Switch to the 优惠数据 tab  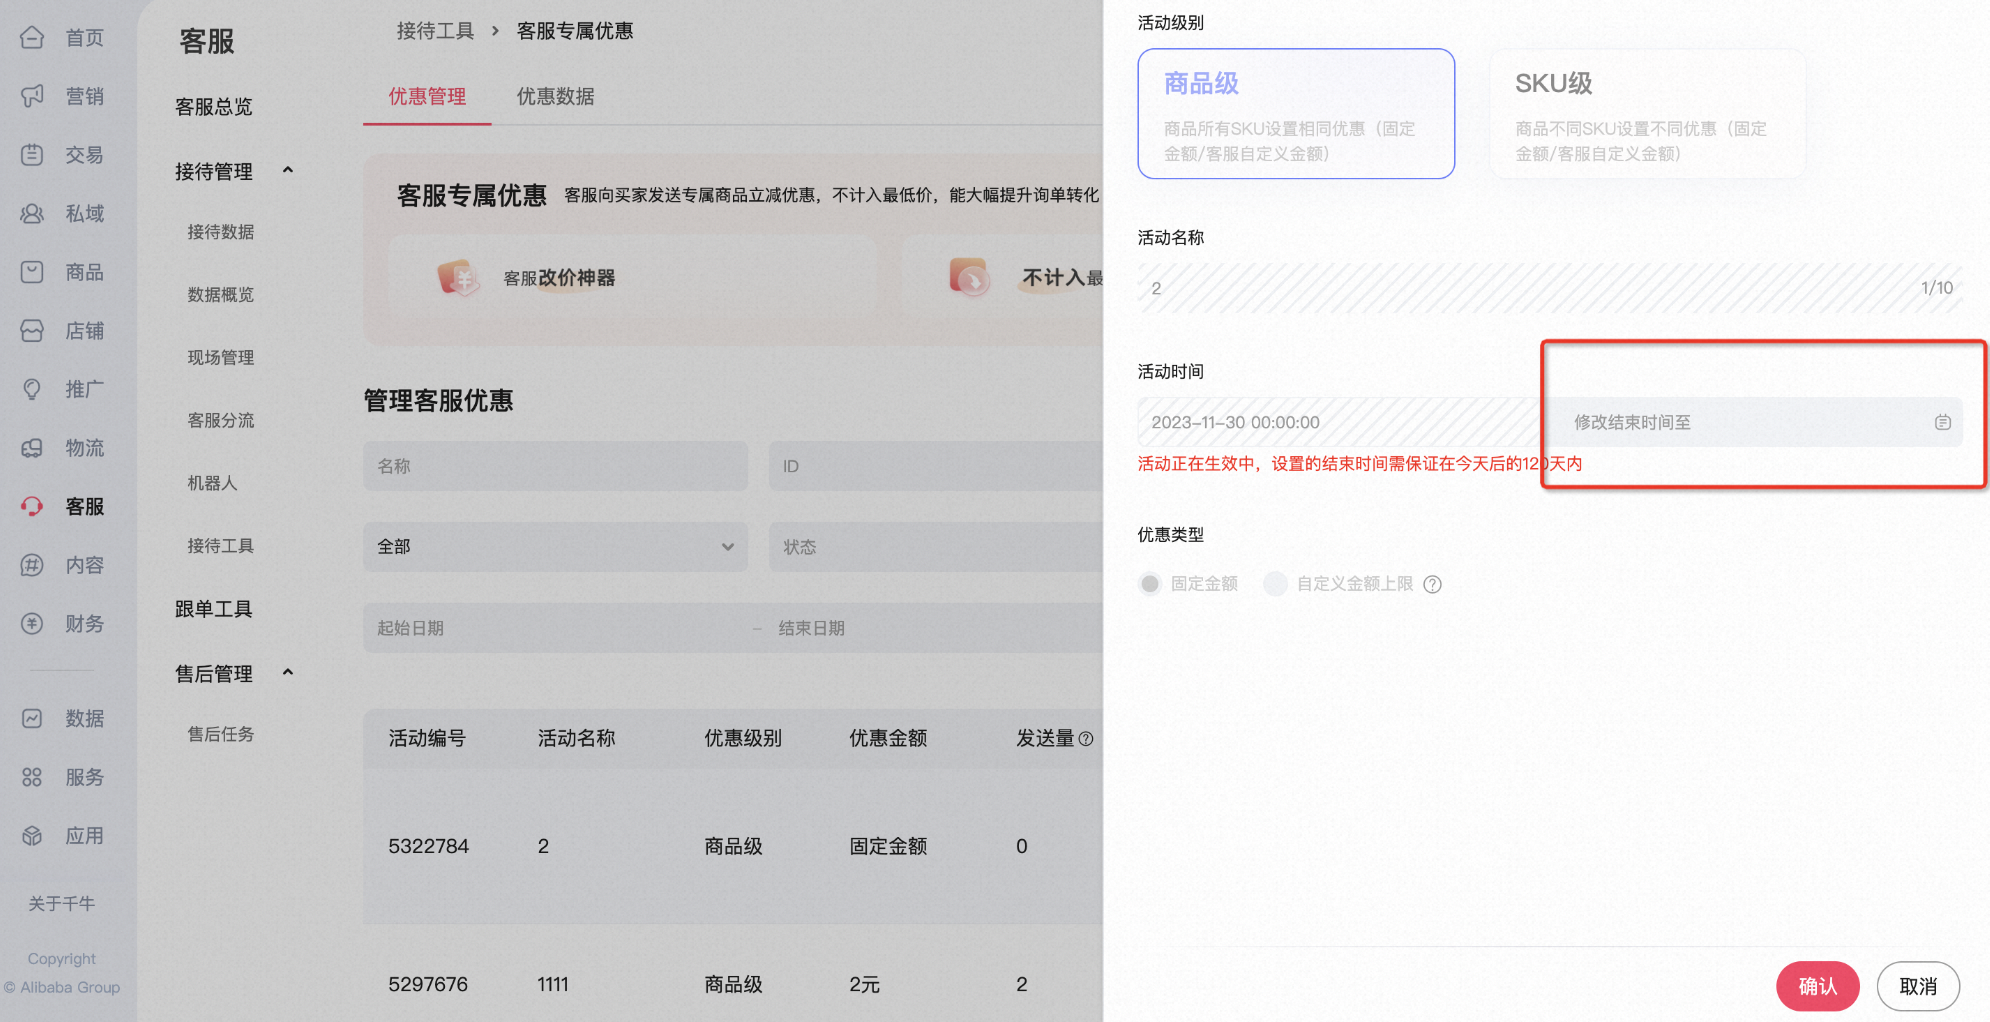[555, 96]
